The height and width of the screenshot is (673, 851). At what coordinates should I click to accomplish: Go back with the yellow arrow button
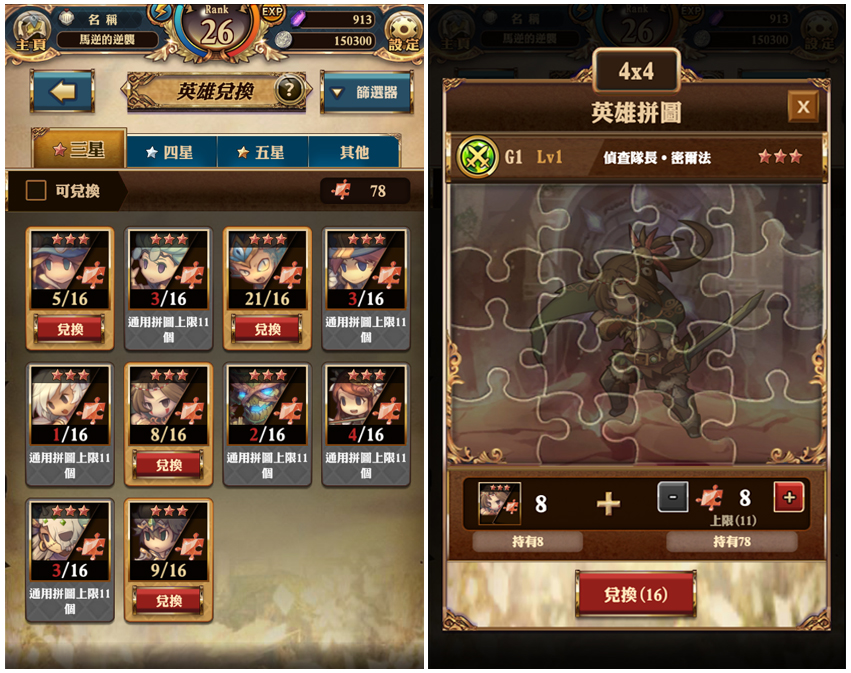coord(62,91)
